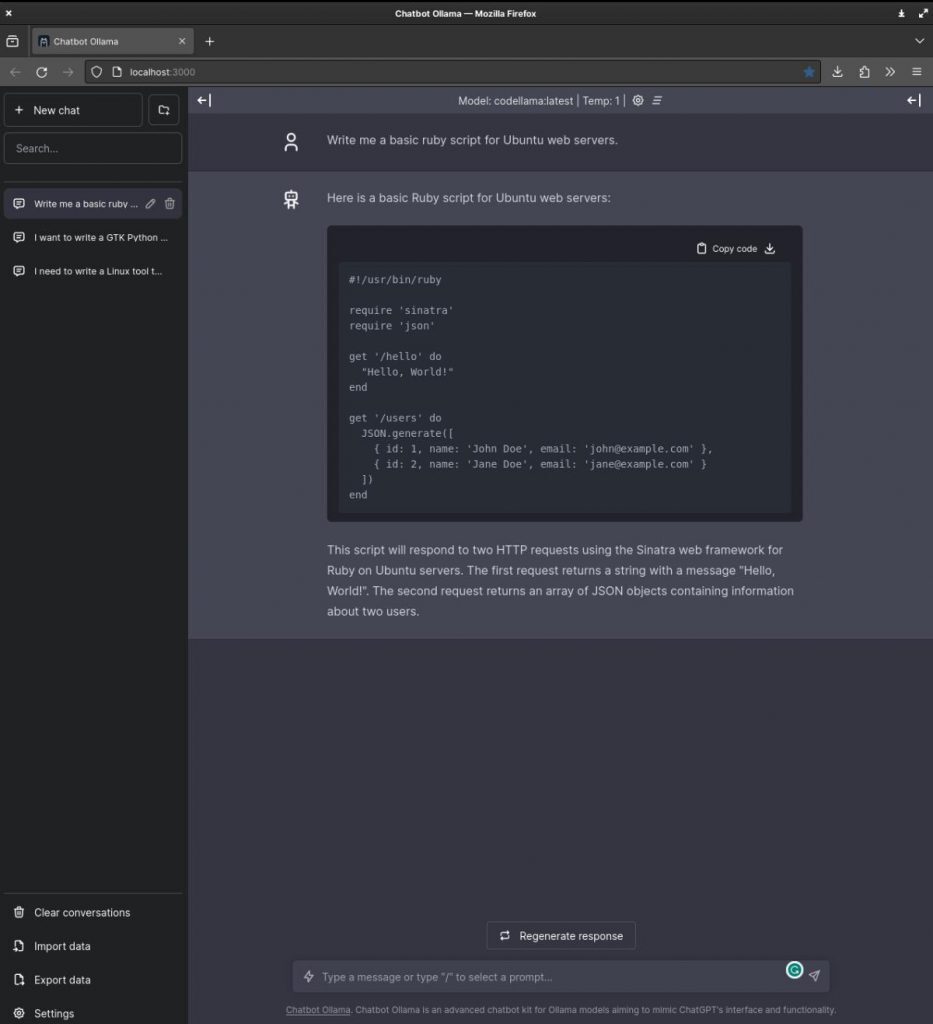Reload the page in Firefox
933x1024 pixels.
pyautogui.click(x=42, y=72)
